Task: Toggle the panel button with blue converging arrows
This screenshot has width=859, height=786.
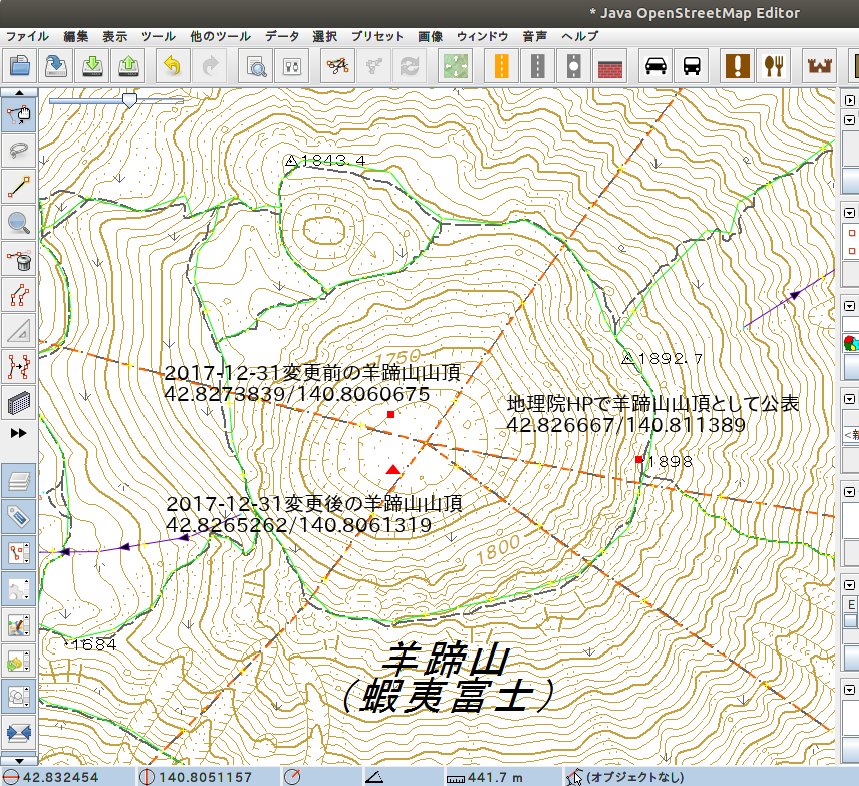Action: (x=19, y=734)
